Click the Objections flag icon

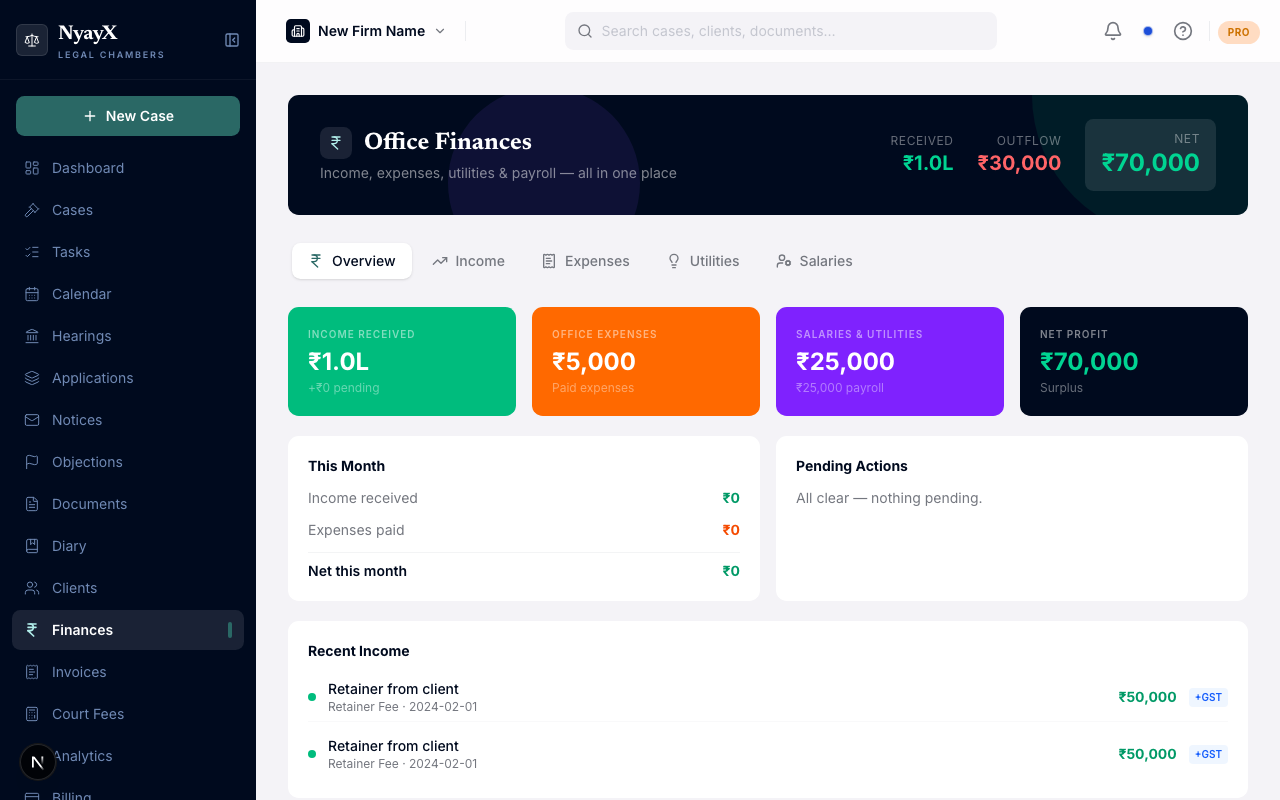click(x=31, y=462)
